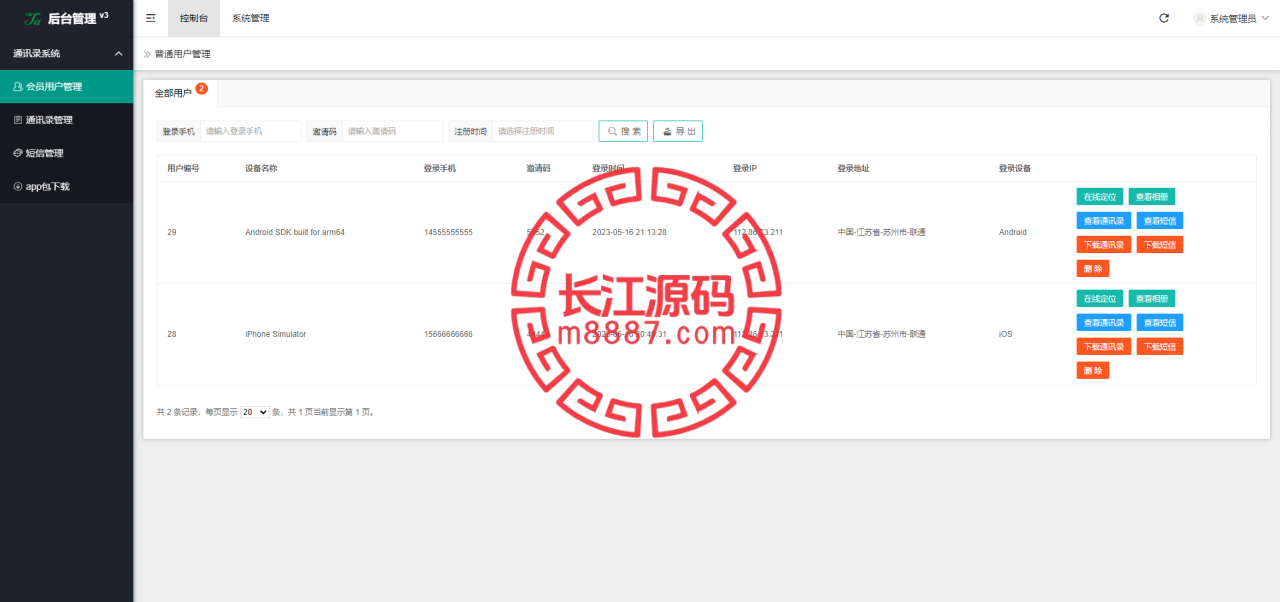Click the 用户编号 column header

[x=183, y=168]
